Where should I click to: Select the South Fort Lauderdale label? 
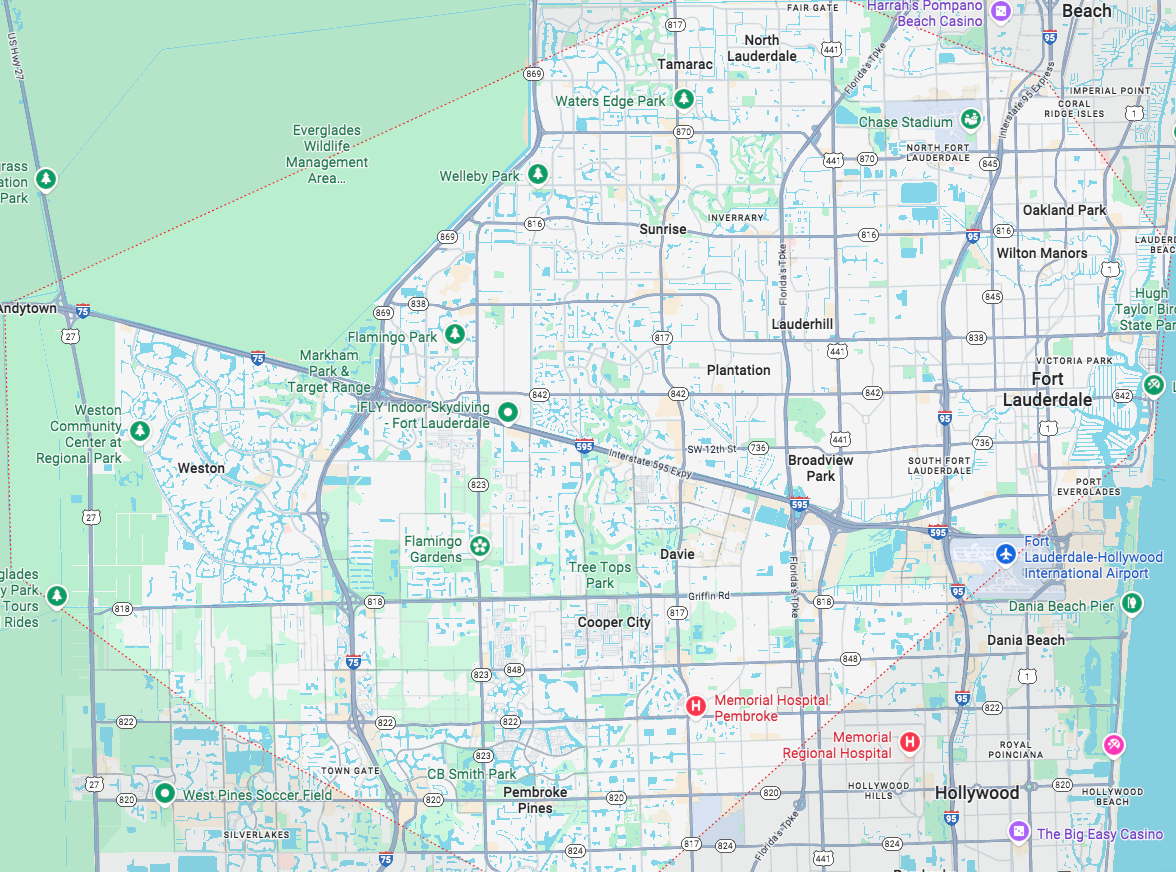point(940,466)
